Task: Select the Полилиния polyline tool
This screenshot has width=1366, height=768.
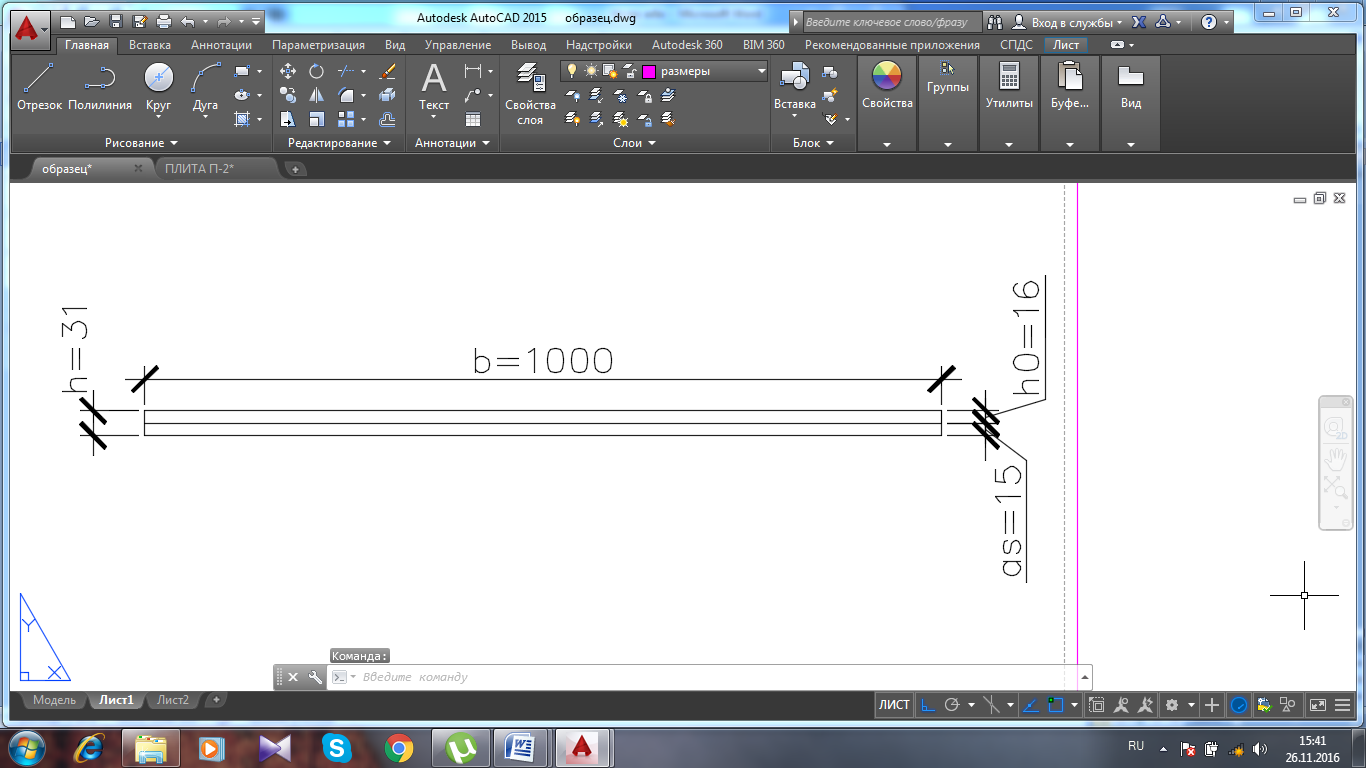Action: [100, 86]
